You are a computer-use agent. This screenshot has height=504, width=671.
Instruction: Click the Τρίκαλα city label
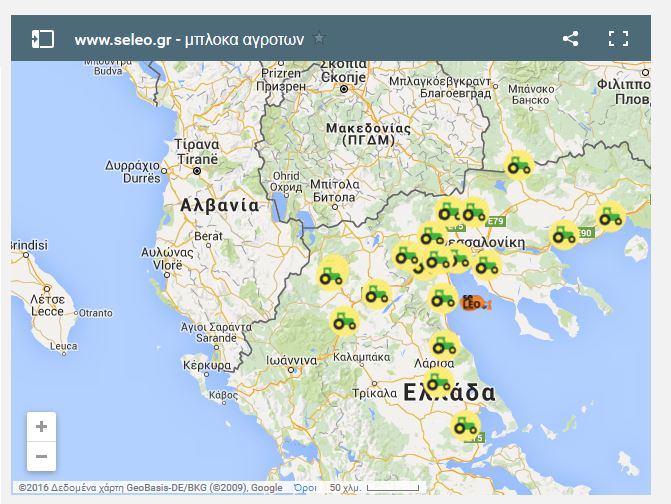(x=374, y=393)
